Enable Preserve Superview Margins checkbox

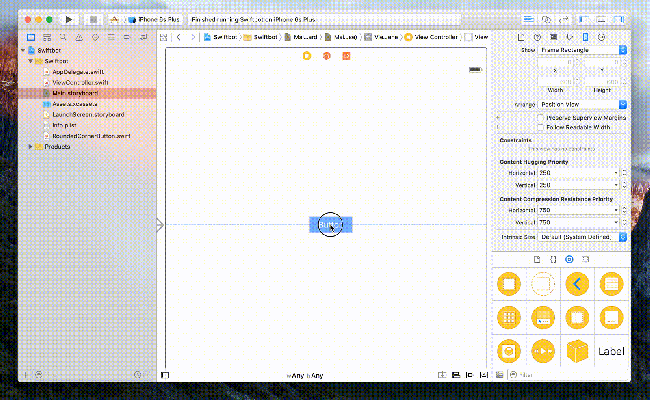point(540,118)
